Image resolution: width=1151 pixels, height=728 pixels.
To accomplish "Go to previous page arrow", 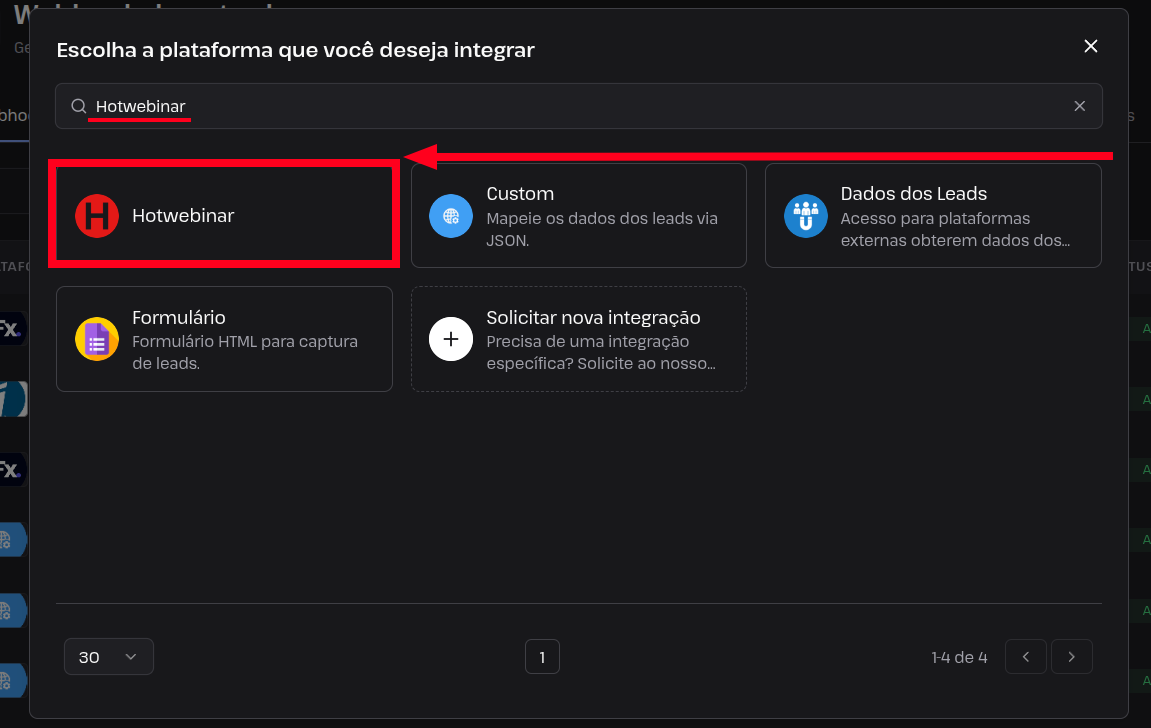I will [x=1025, y=657].
